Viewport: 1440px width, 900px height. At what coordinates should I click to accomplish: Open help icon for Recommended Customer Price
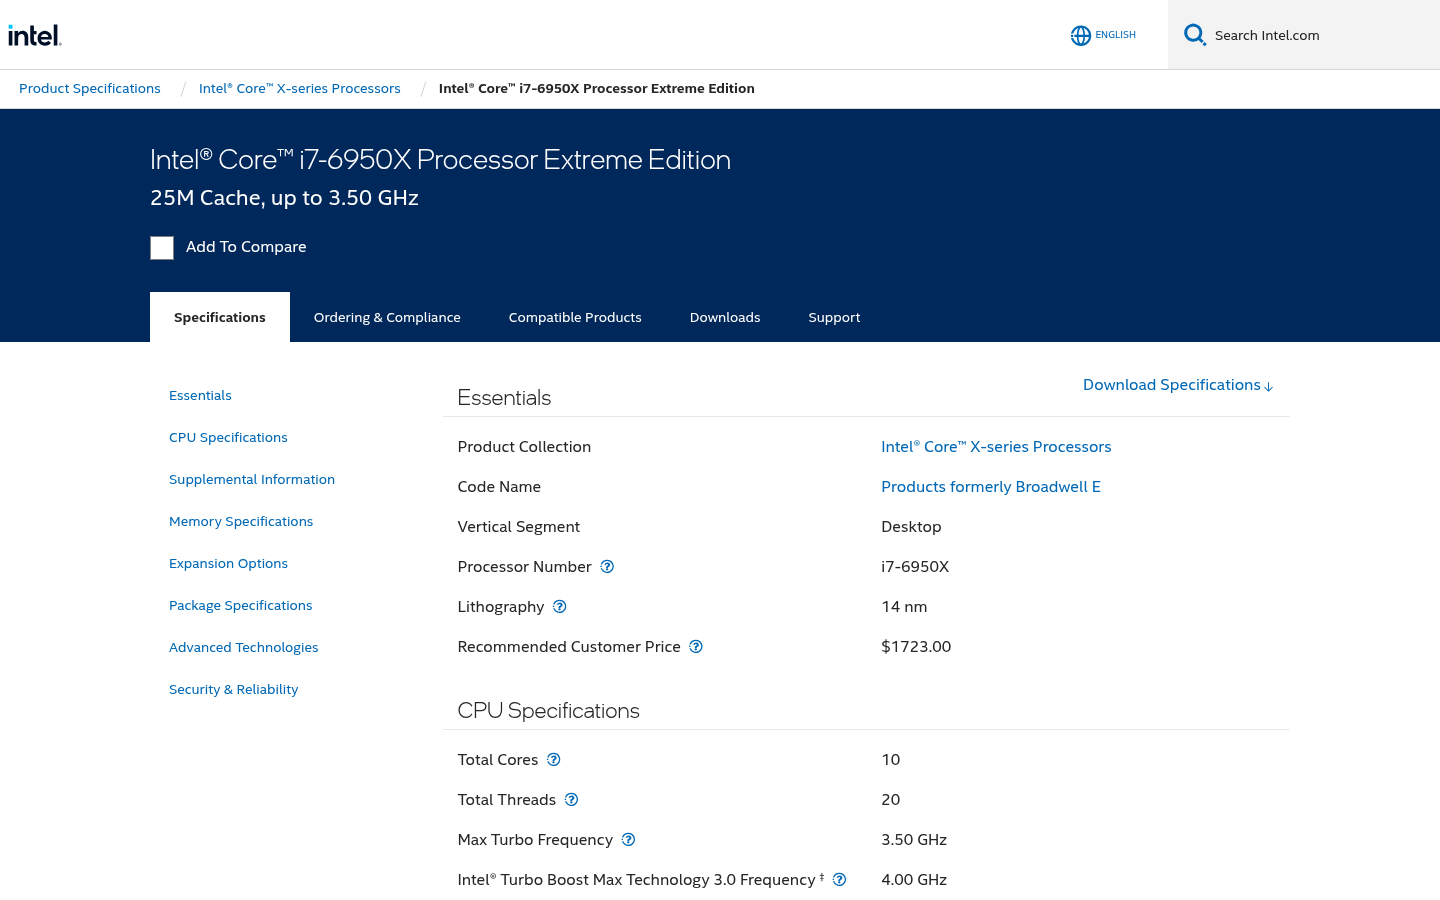tap(696, 647)
